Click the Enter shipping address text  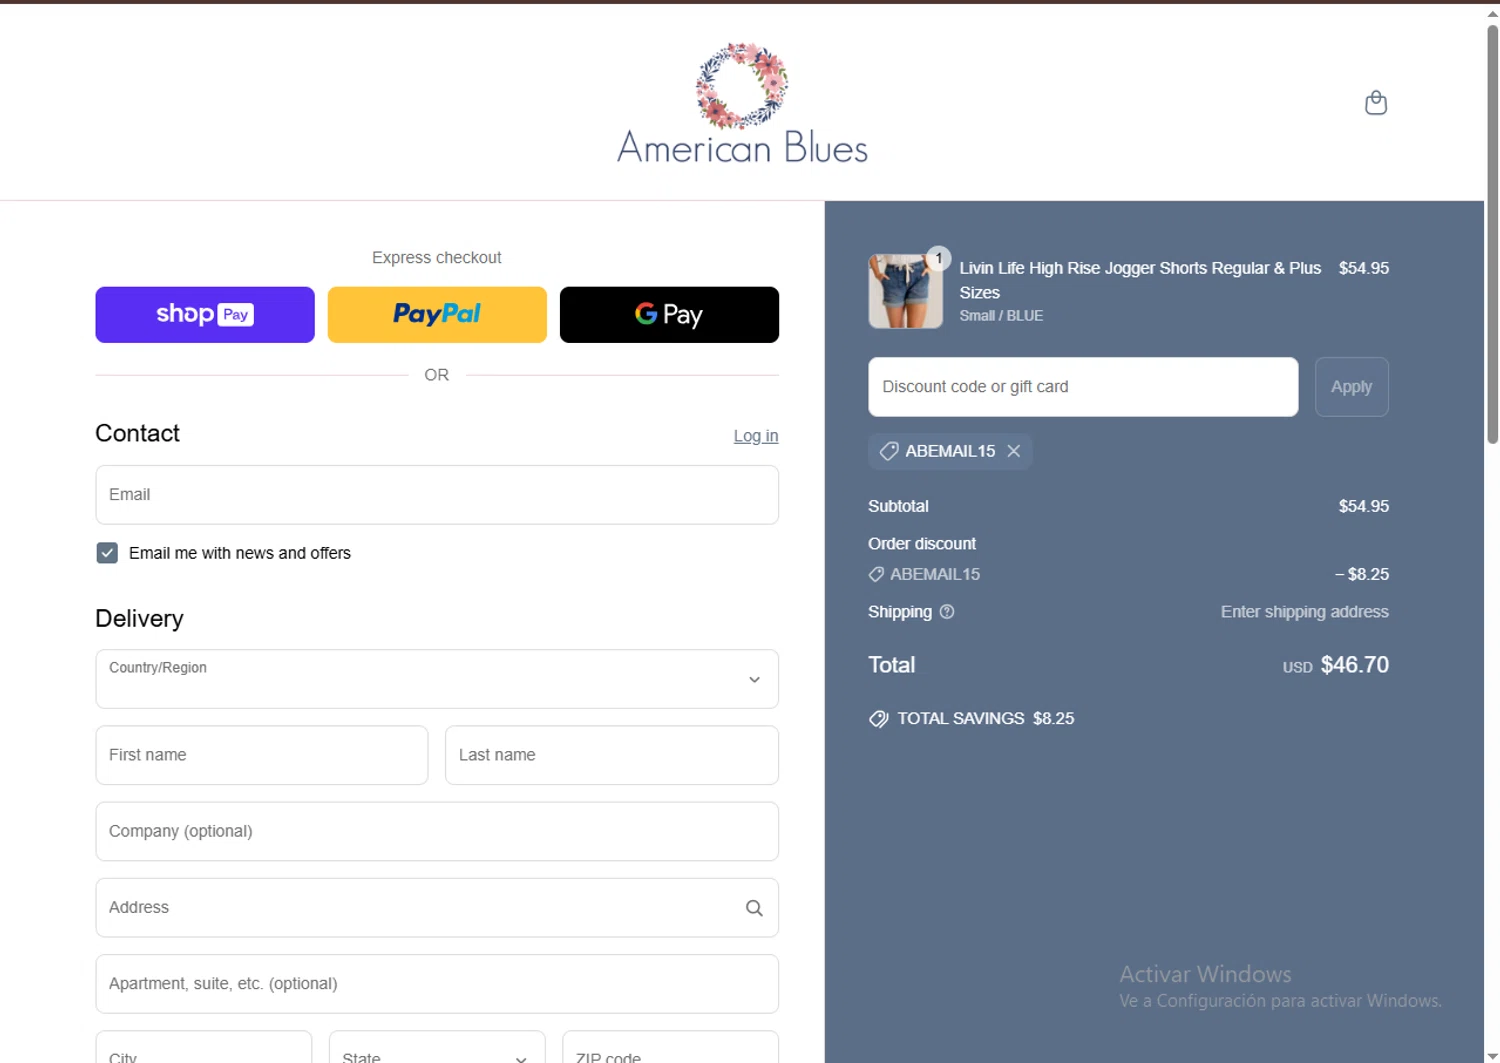(1304, 612)
